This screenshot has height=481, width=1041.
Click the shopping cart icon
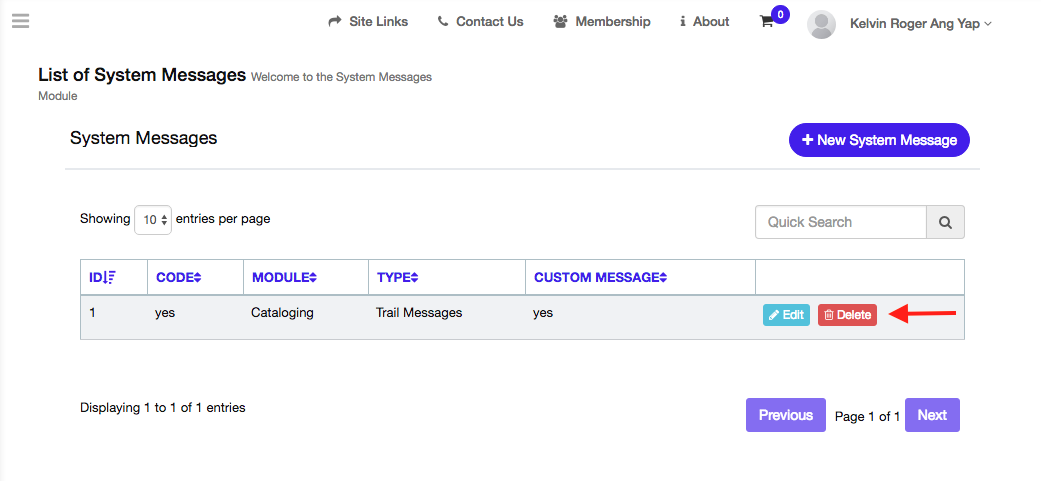767,22
